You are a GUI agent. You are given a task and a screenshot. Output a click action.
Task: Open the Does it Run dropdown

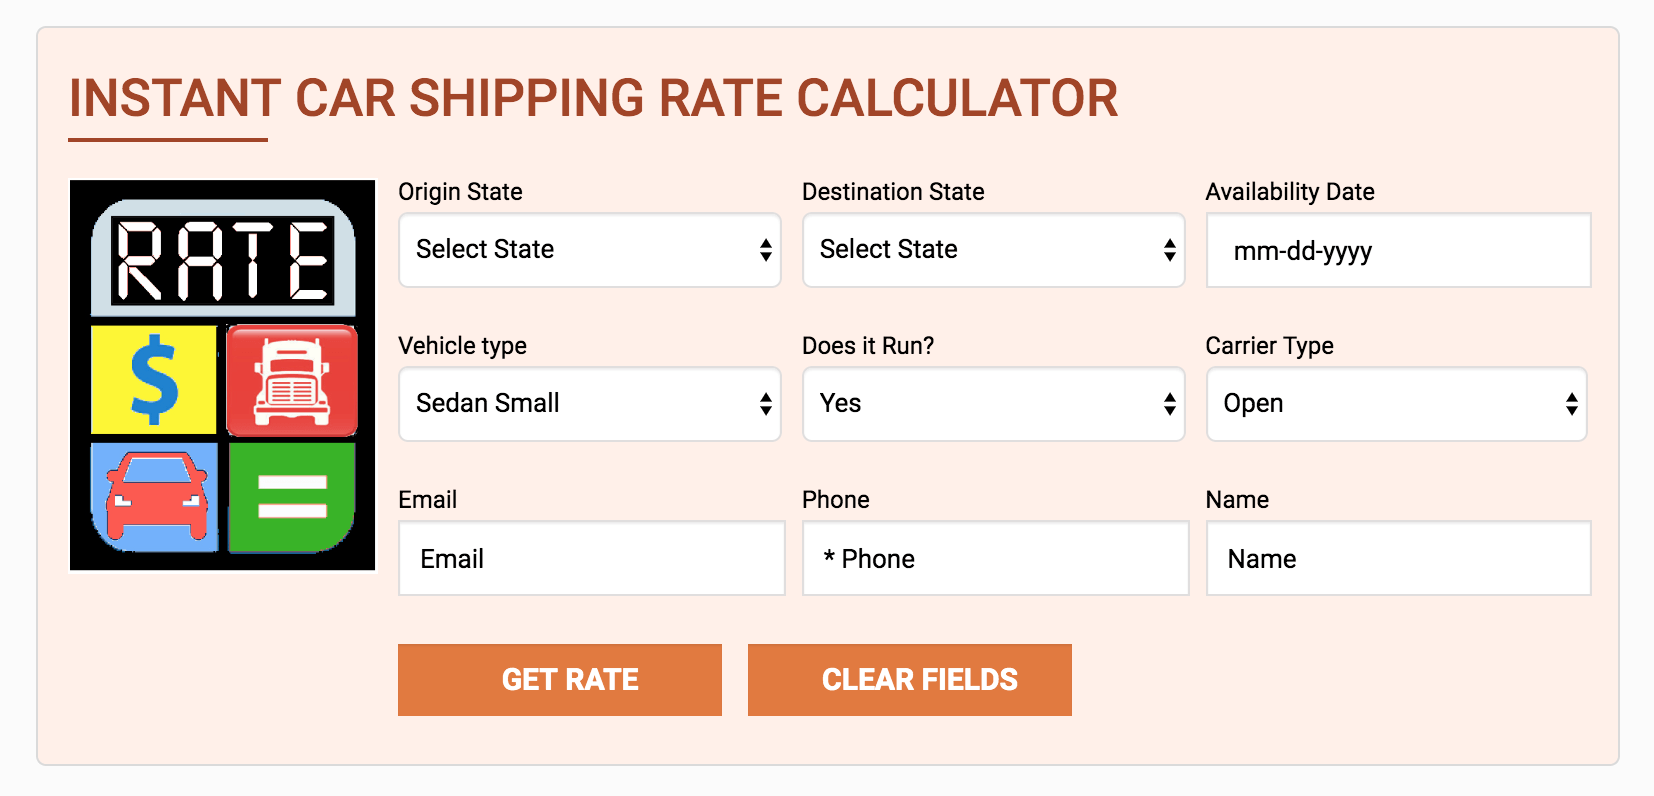994,404
